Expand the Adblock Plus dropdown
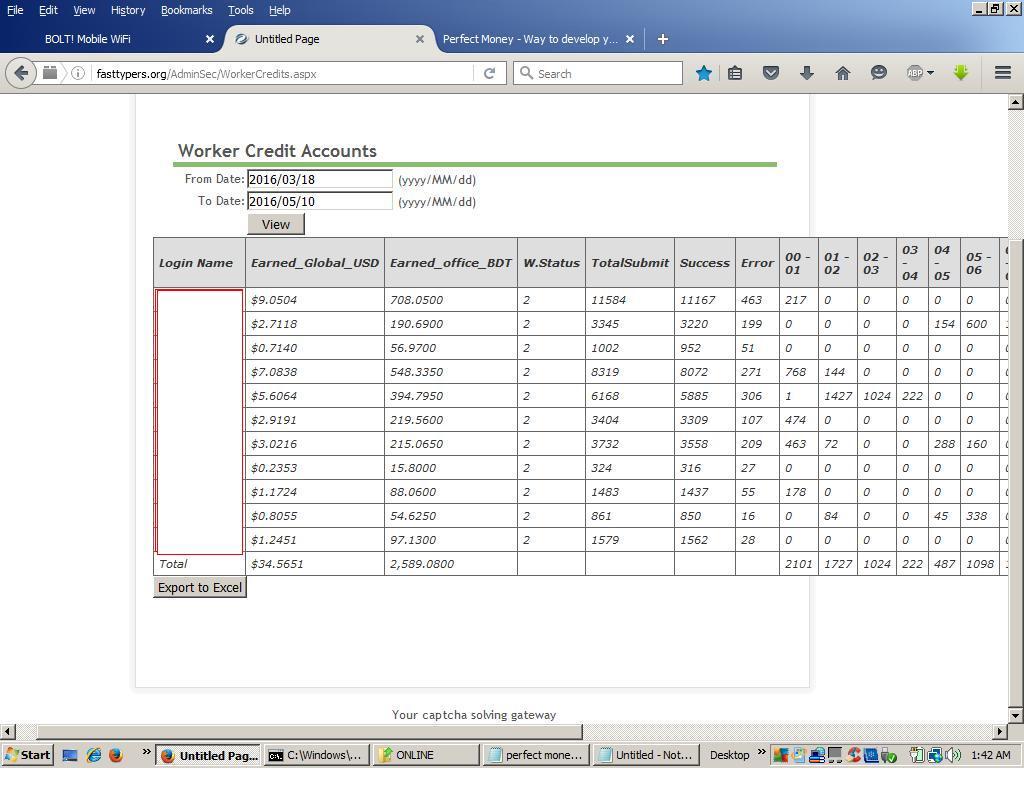The width and height of the screenshot is (1024, 807). pyautogui.click(x=930, y=73)
